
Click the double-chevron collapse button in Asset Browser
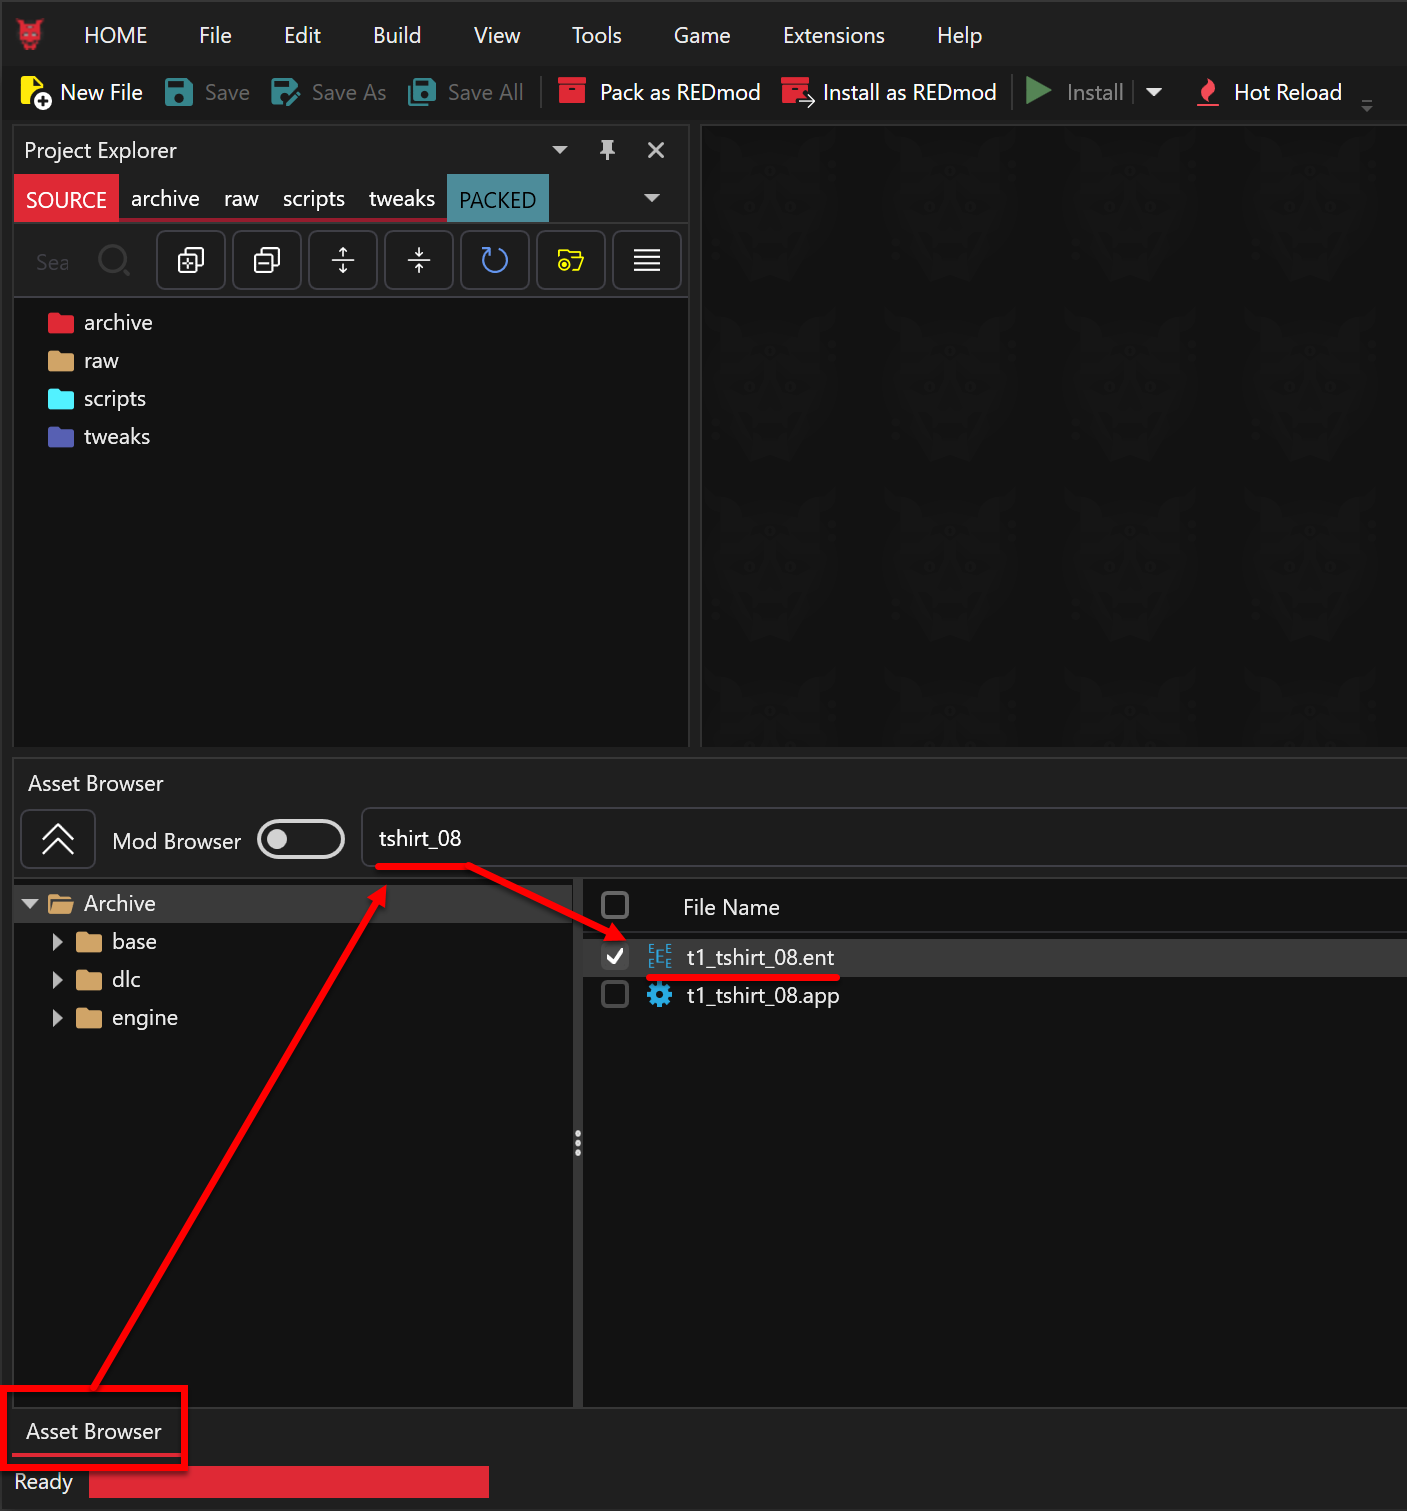point(58,839)
